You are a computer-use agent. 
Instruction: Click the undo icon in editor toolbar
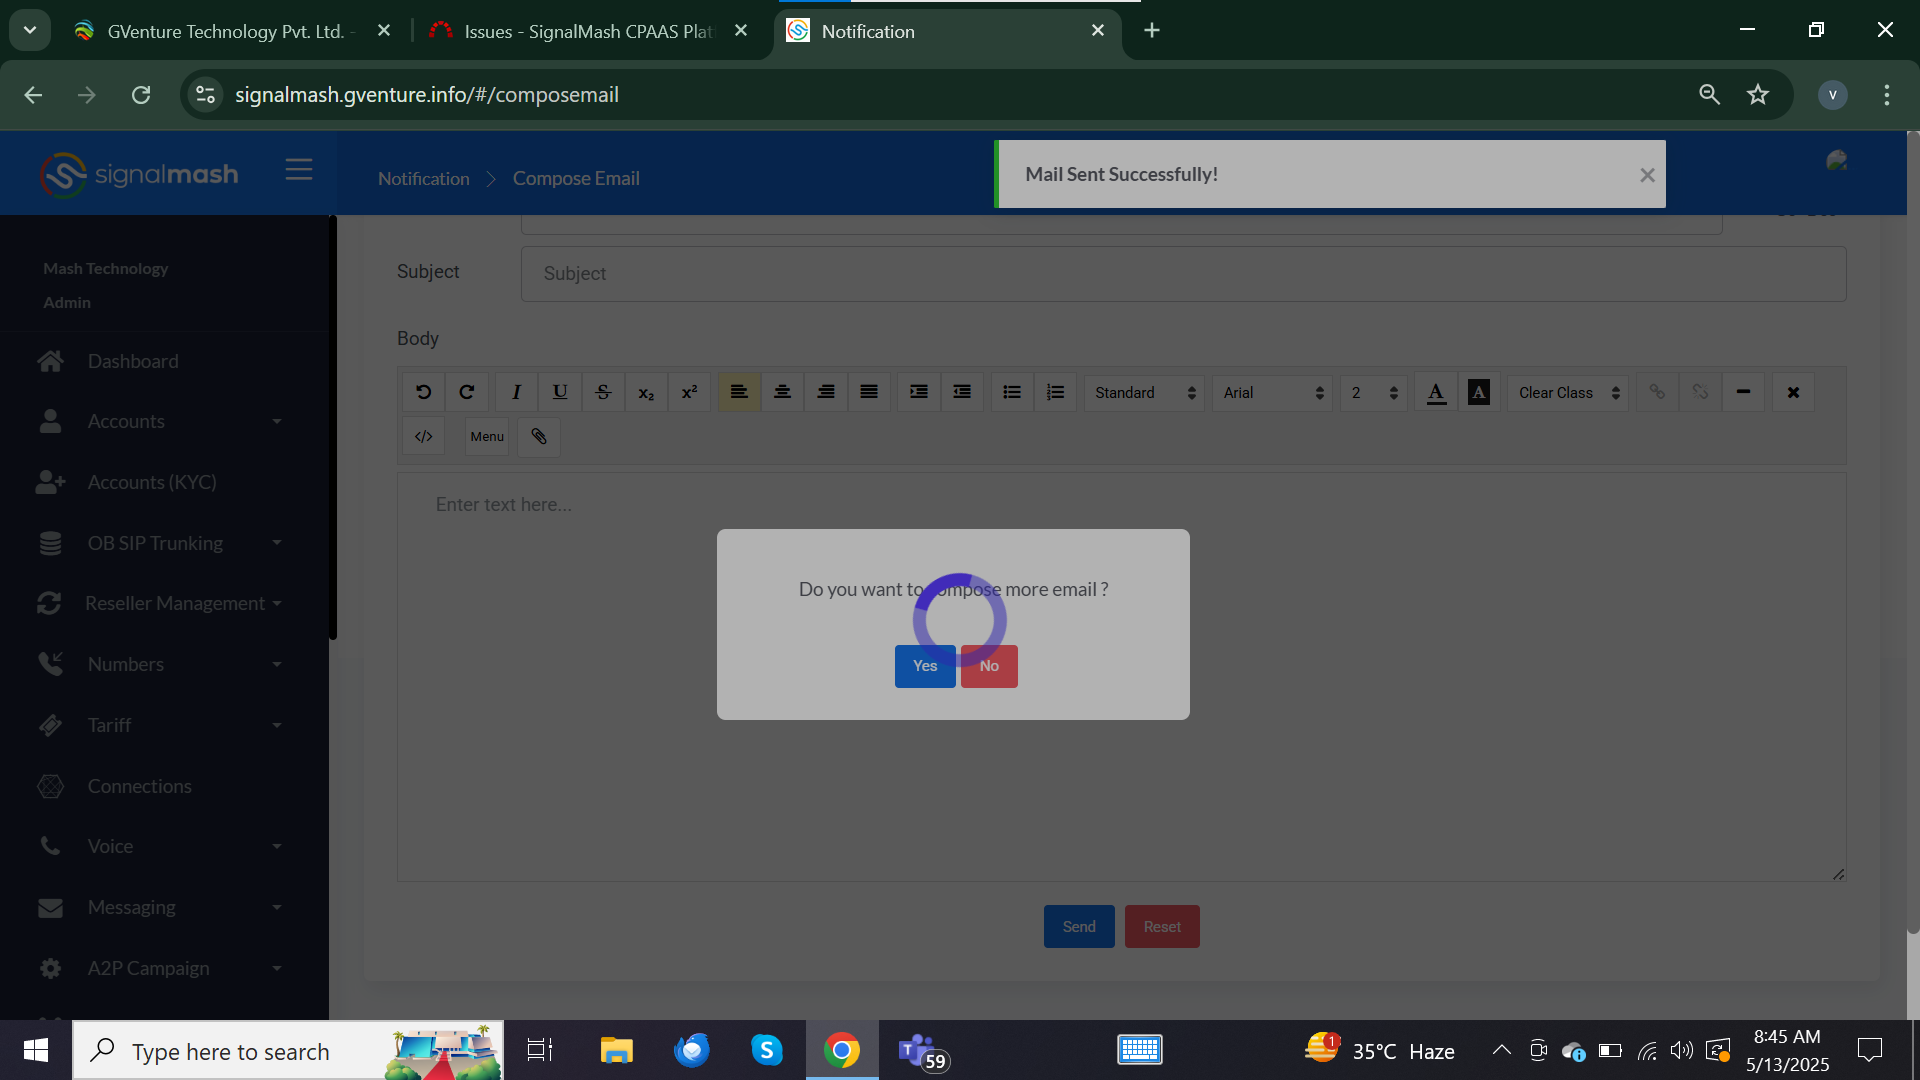click(x=423, y=392)
